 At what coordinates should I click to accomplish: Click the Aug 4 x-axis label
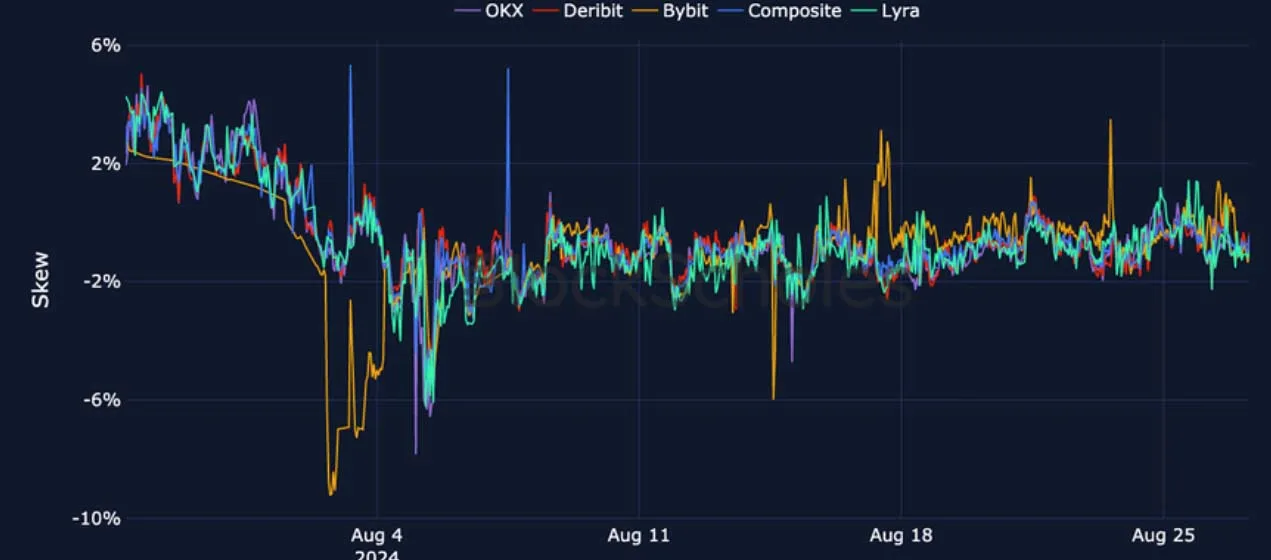click(377, 536)
